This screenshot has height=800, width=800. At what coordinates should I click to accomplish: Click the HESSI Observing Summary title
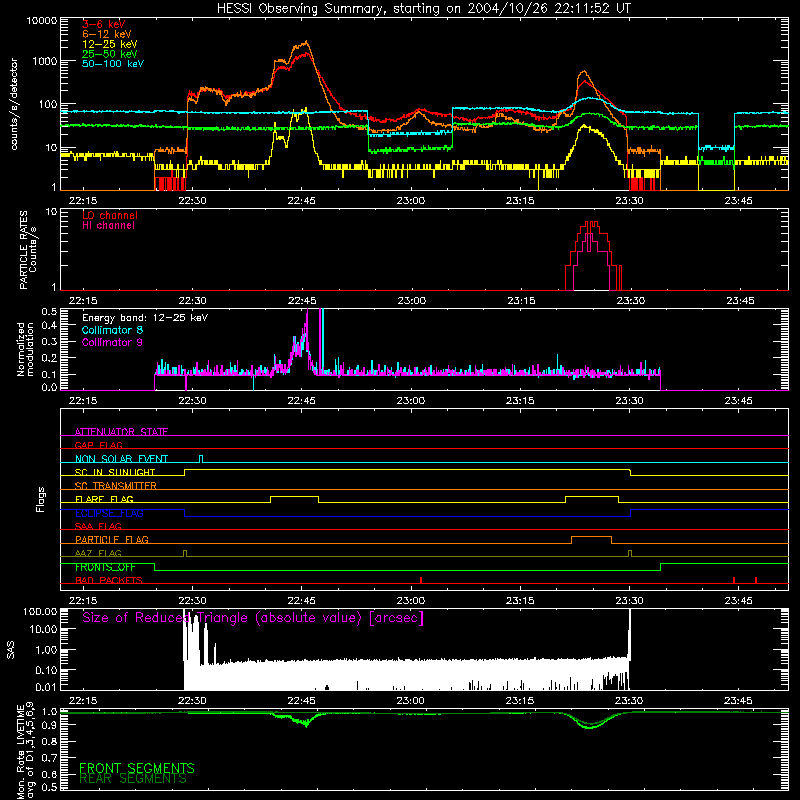pos(423,9)
